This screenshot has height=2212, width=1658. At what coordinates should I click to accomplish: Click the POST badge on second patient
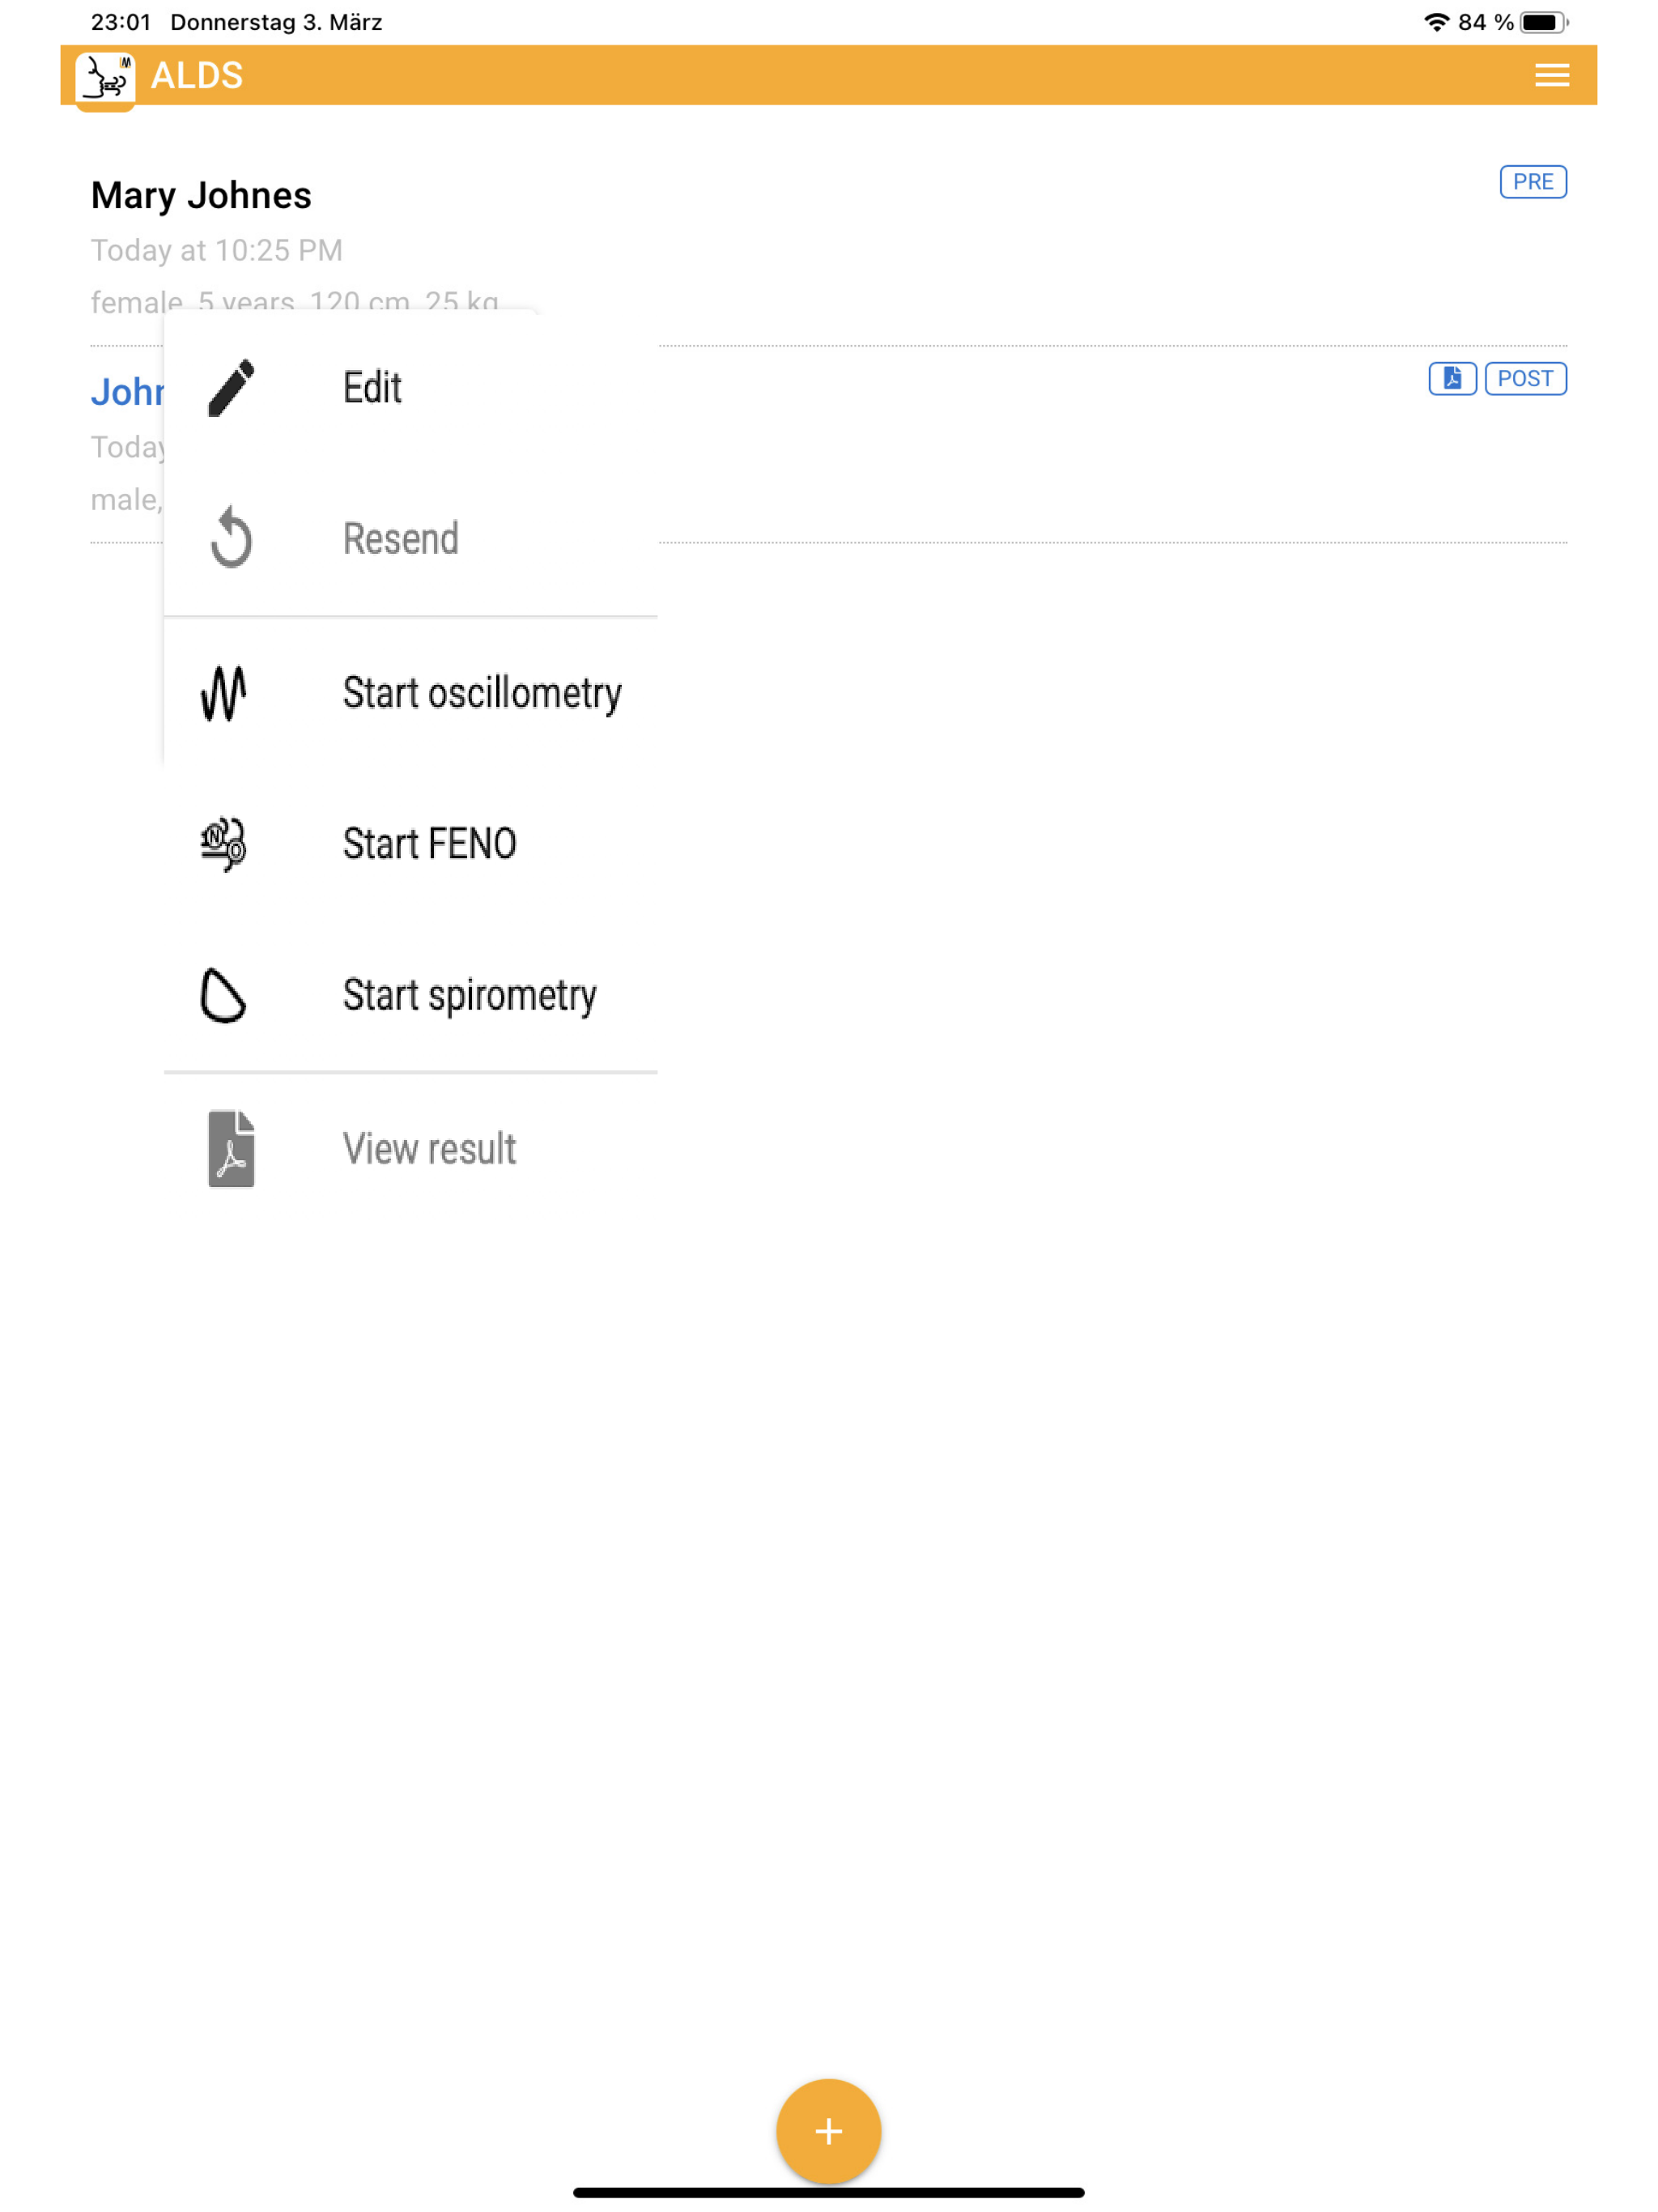1525,378
